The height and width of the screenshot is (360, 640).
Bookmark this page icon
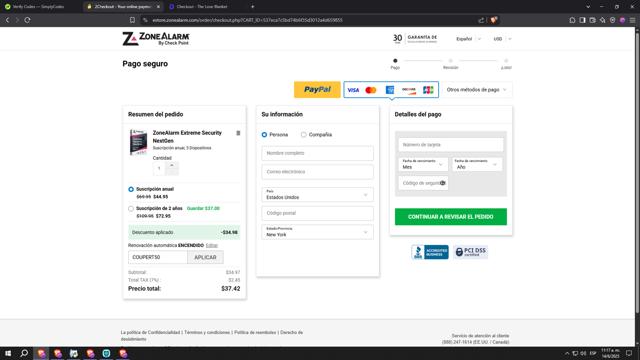132,20
